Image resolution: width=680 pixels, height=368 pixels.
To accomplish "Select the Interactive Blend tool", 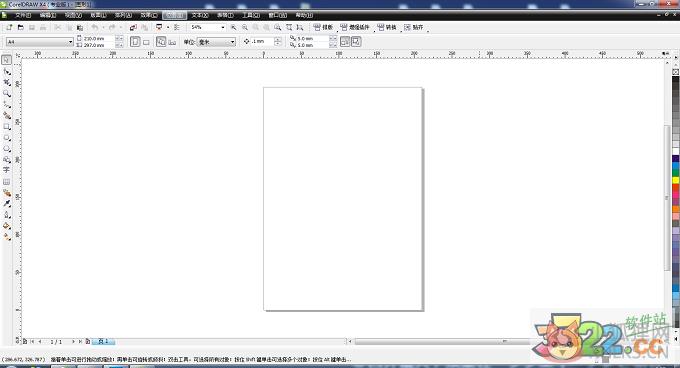I will tap(7, 193).
